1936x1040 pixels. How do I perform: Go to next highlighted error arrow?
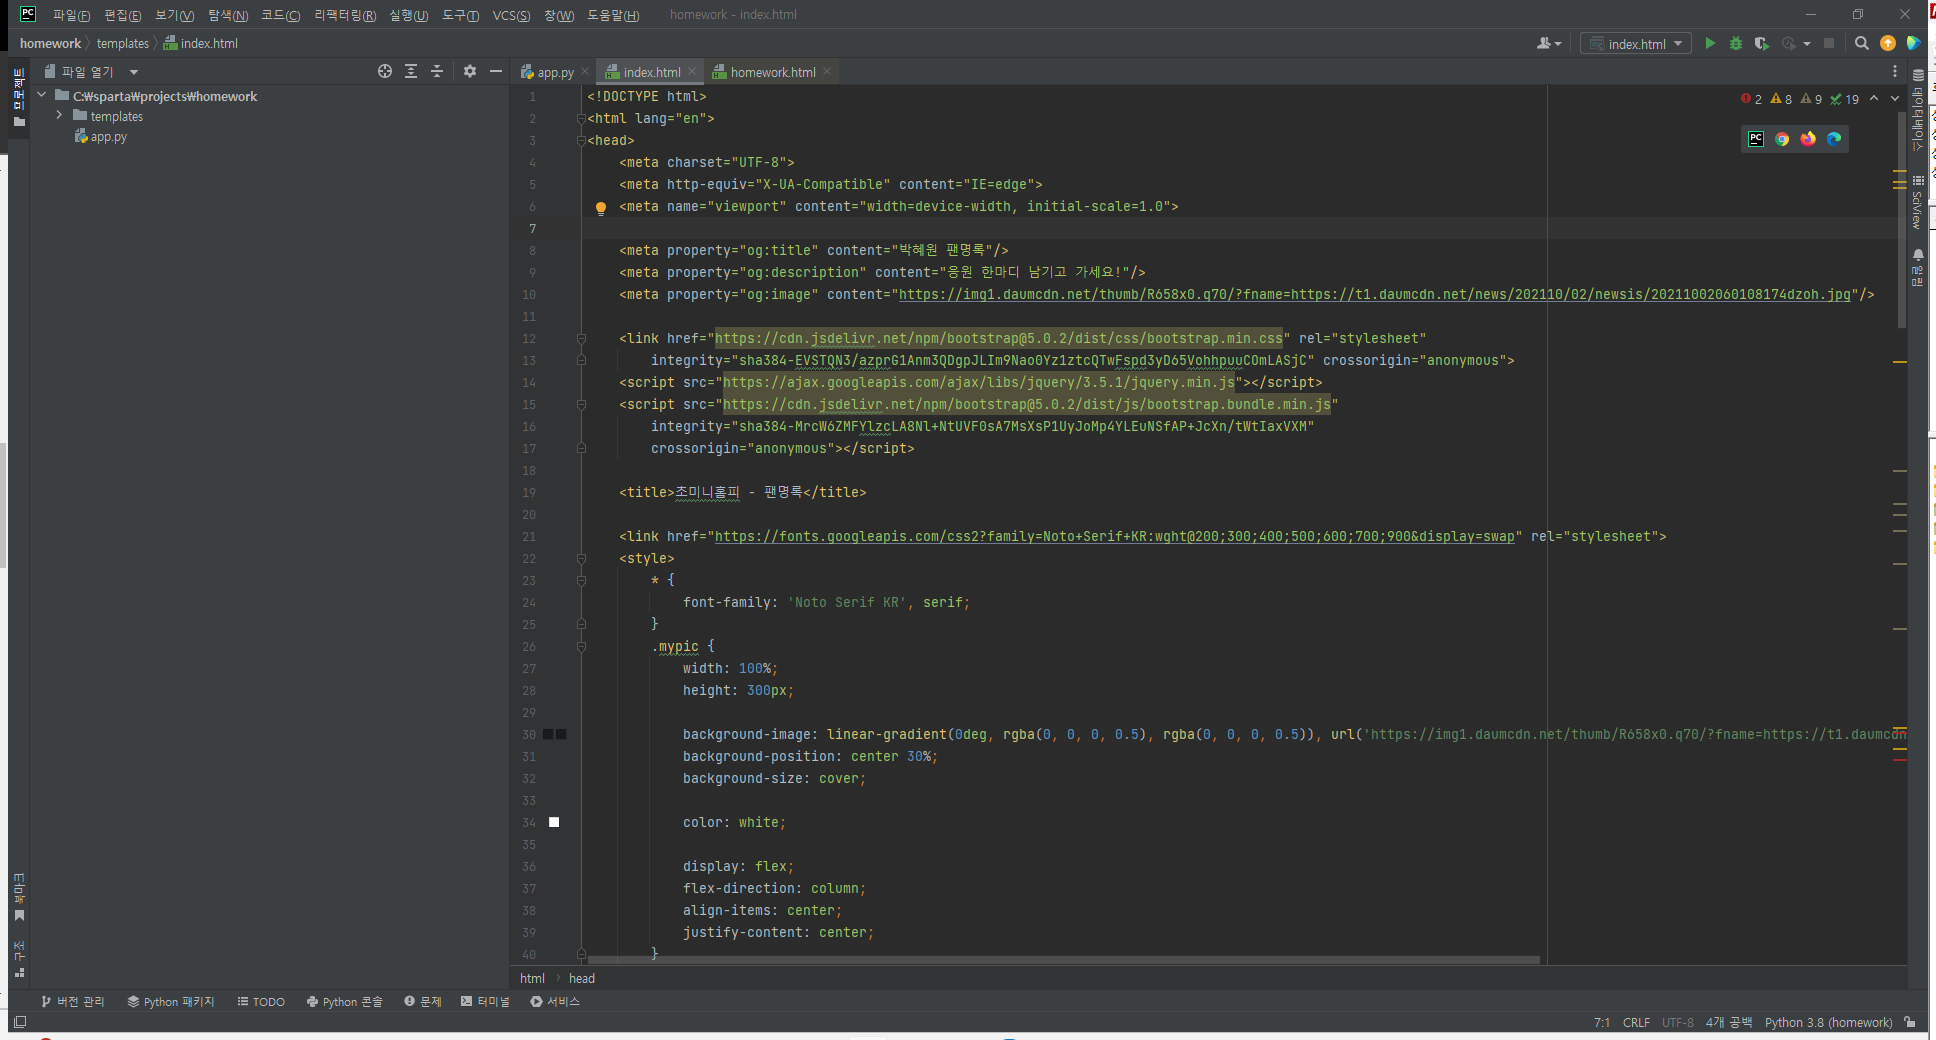pyautogui.click(x=1895, y=98)
